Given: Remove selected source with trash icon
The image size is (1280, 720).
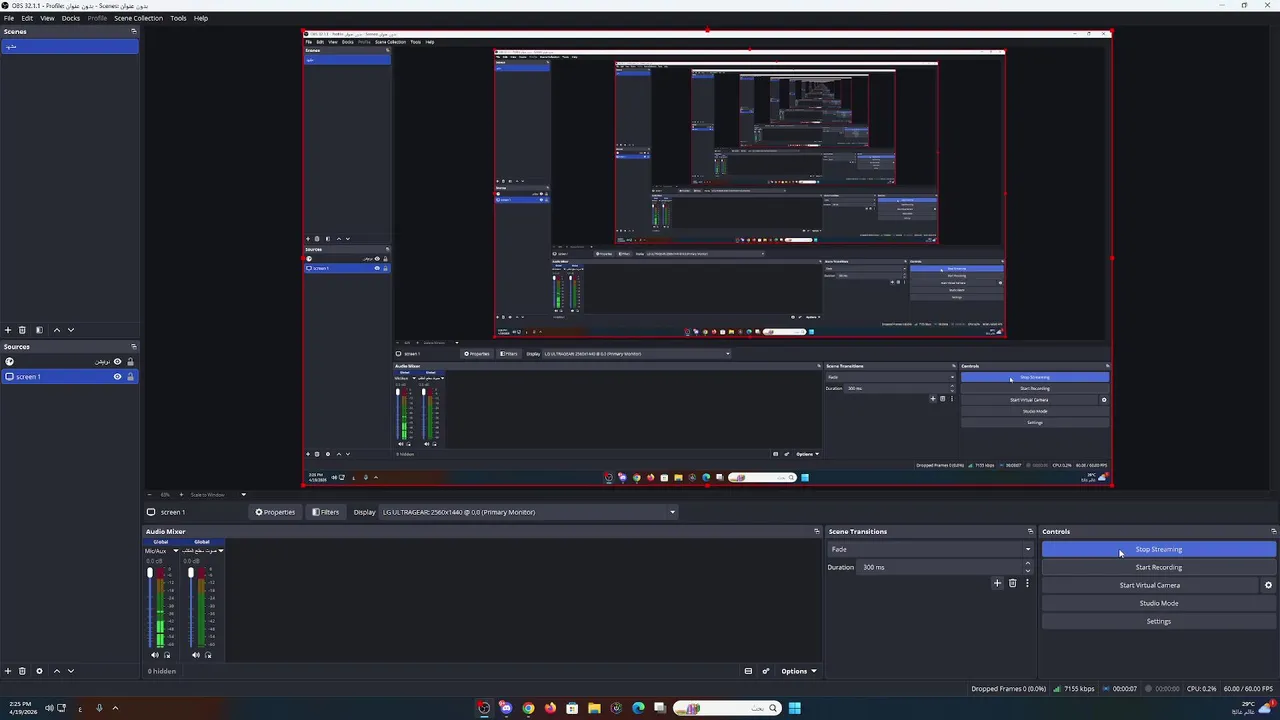Looking at the screenshot, I should coord(22,671).
